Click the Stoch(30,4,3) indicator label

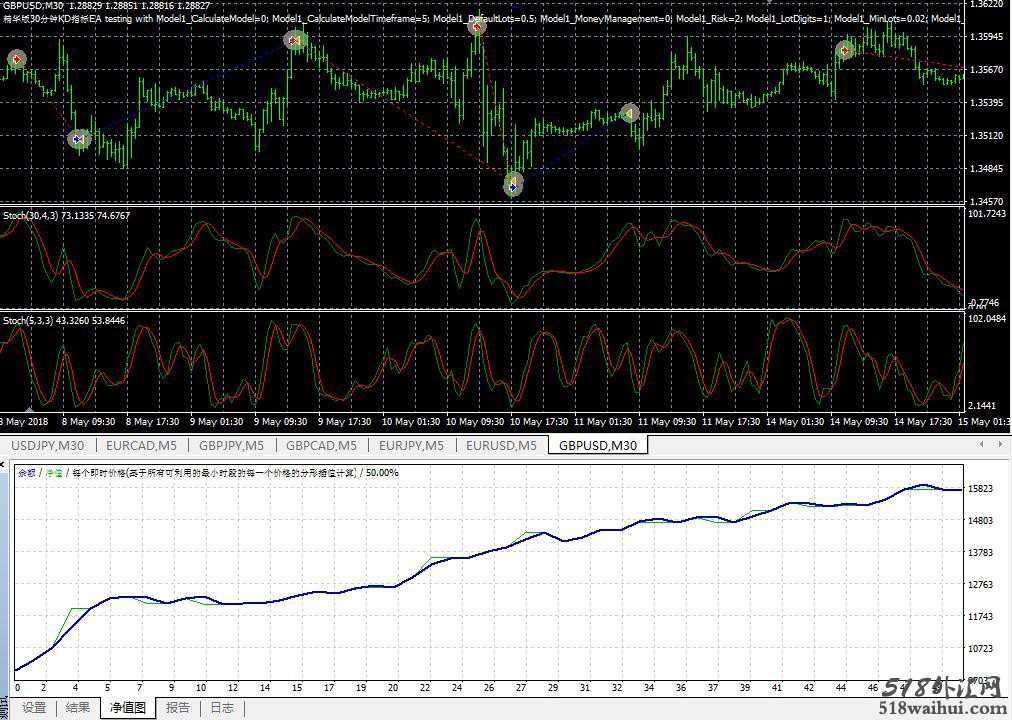pos(66,215)
